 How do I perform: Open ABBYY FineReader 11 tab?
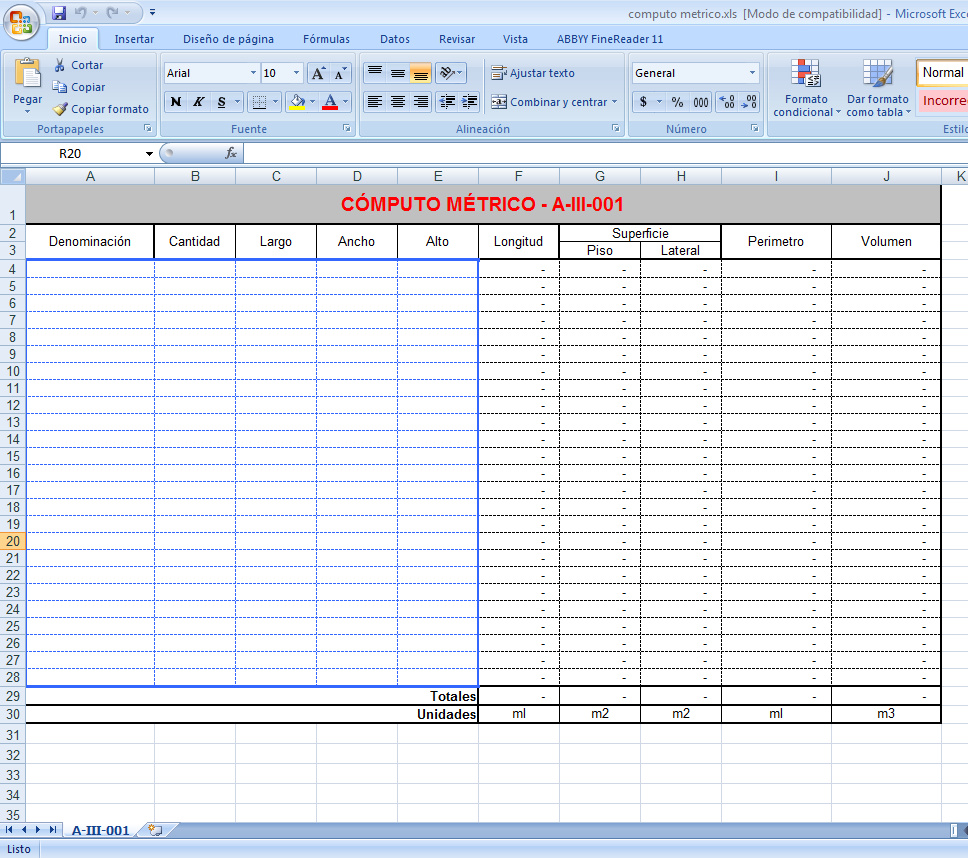click(610, 39)
